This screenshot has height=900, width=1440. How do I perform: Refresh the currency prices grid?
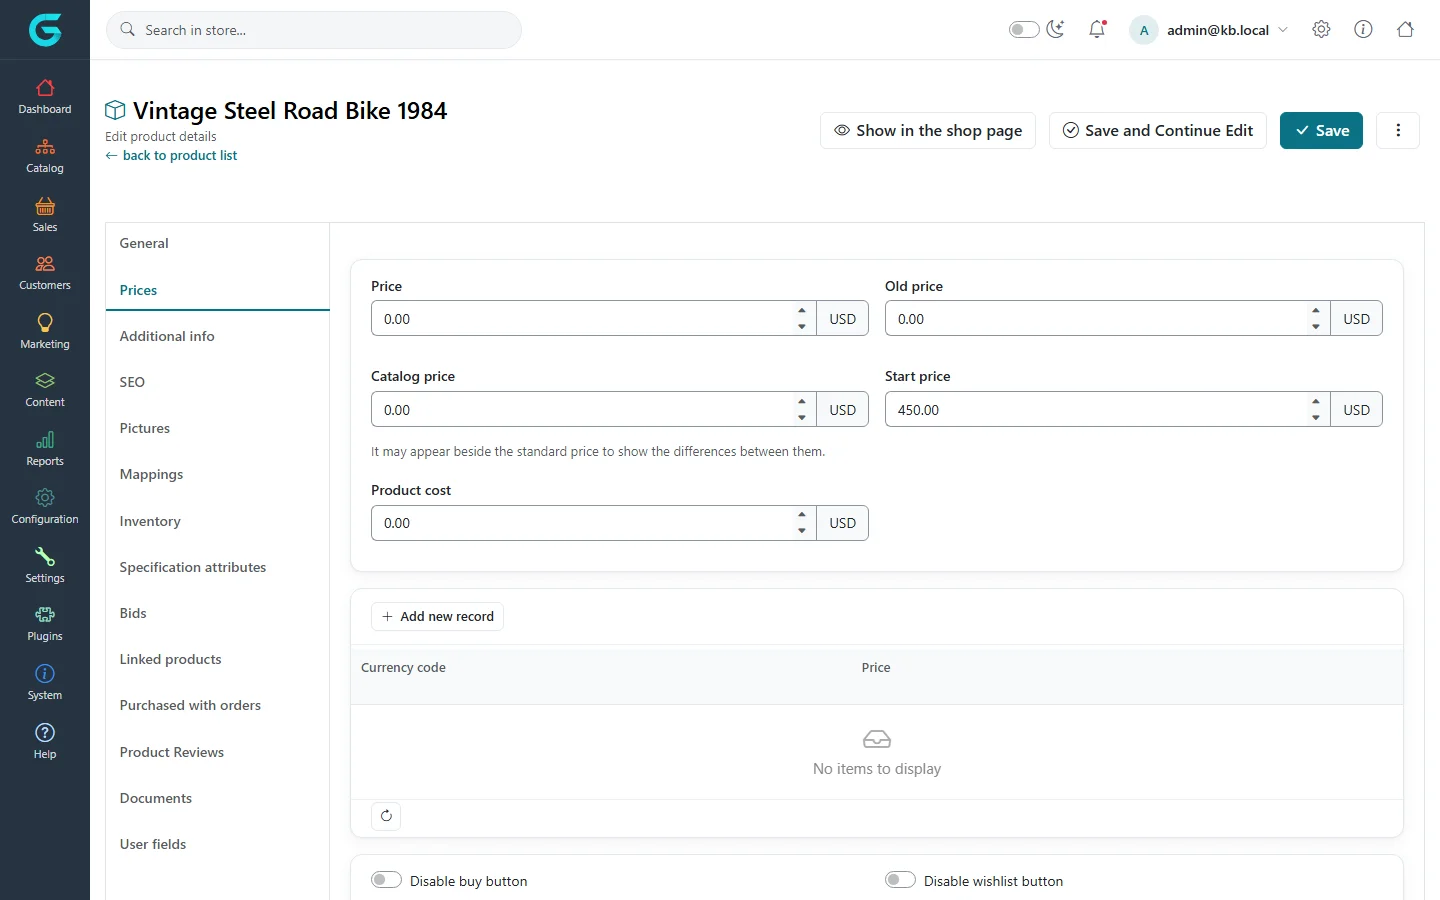tap(386, 816)
